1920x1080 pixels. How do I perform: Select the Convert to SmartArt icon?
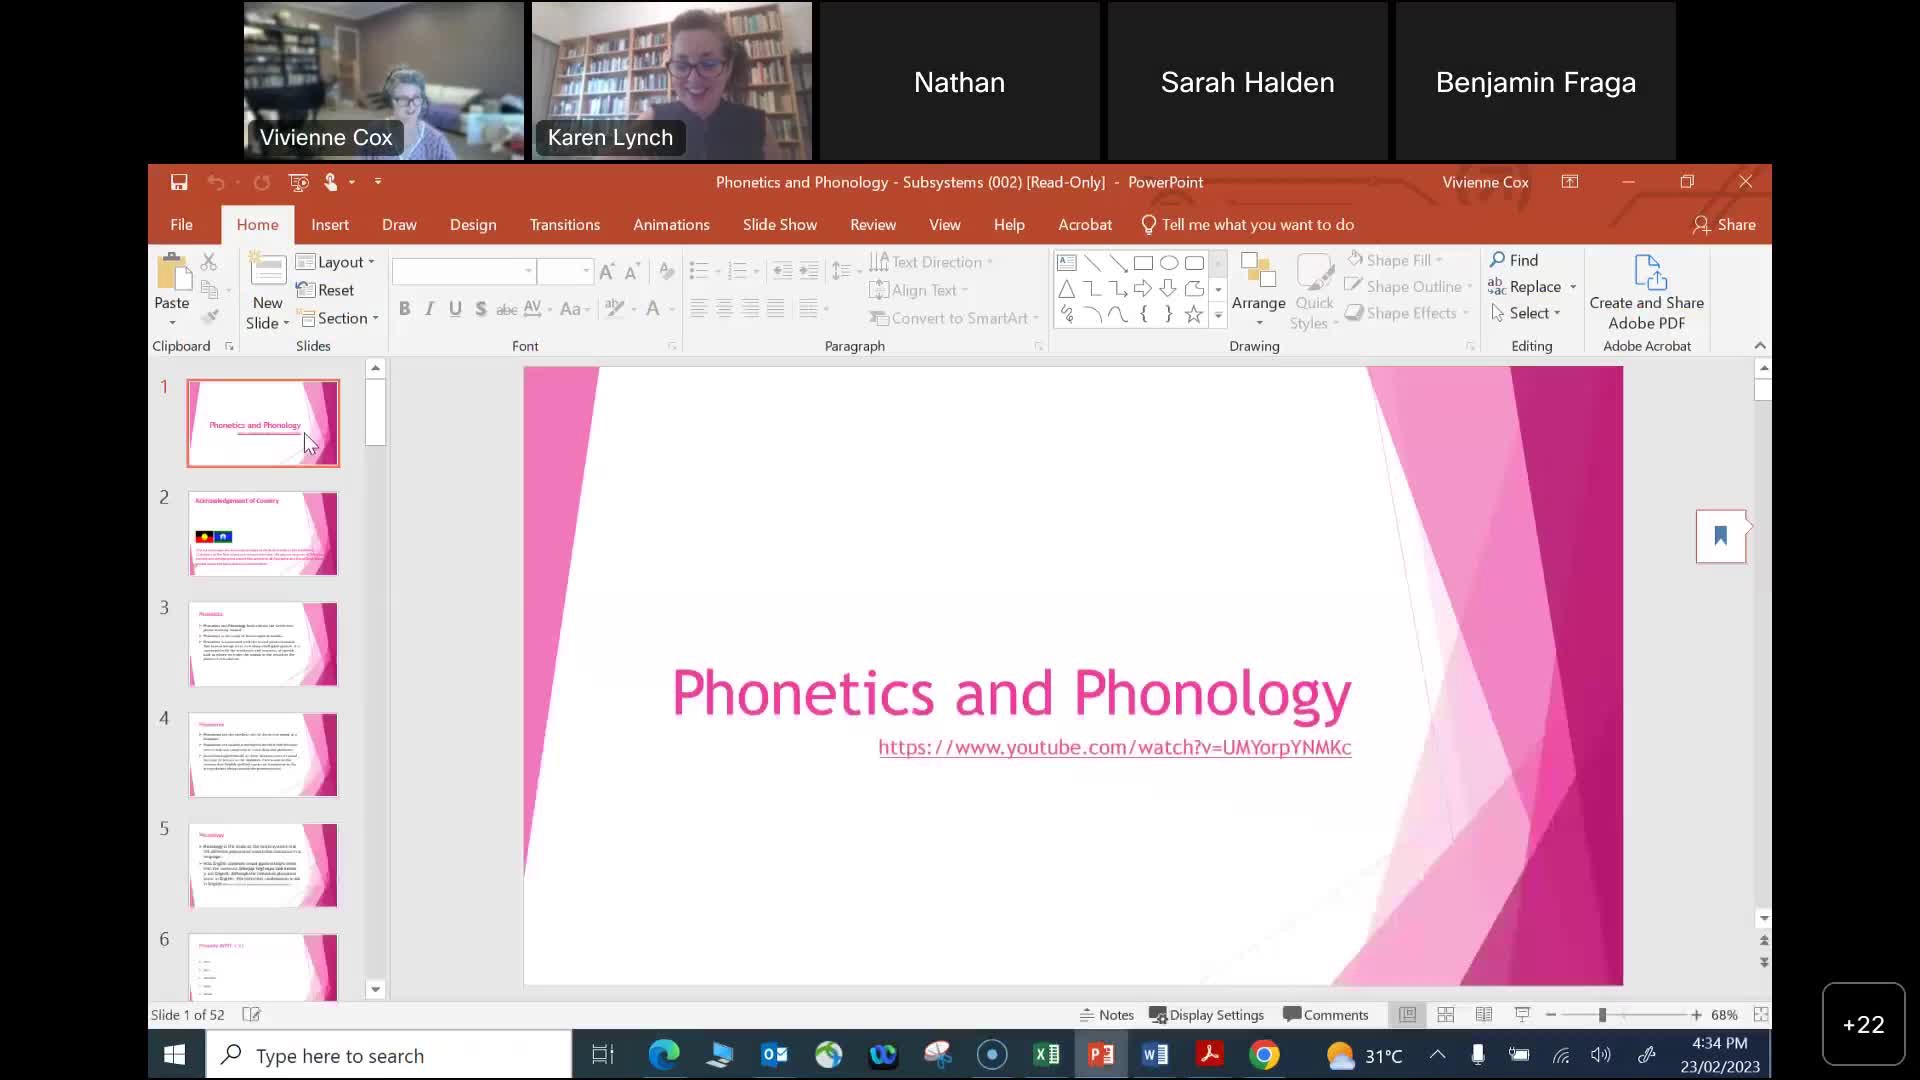click(880, 318)
